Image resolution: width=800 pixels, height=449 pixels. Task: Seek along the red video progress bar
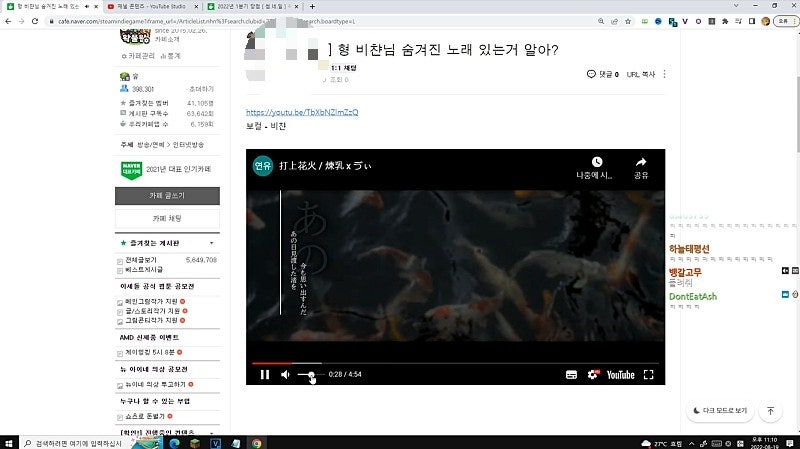(455, 363)
